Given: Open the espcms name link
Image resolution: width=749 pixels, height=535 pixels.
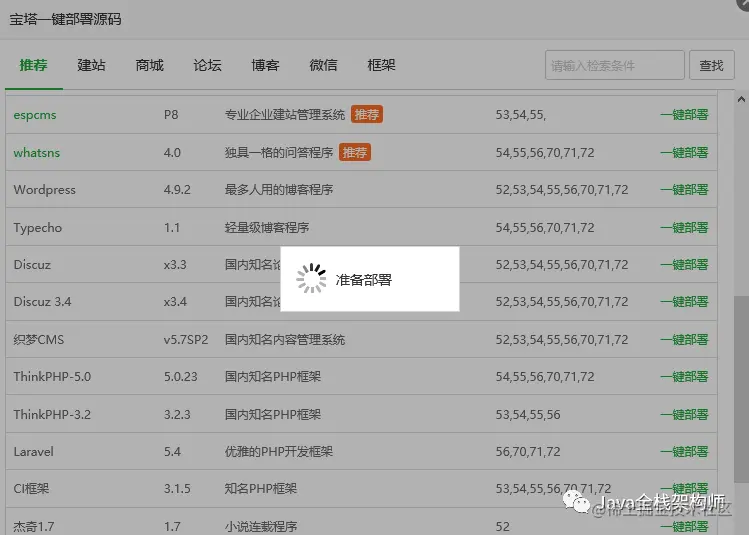Looking at the screenshot, I should pos(35,115).
